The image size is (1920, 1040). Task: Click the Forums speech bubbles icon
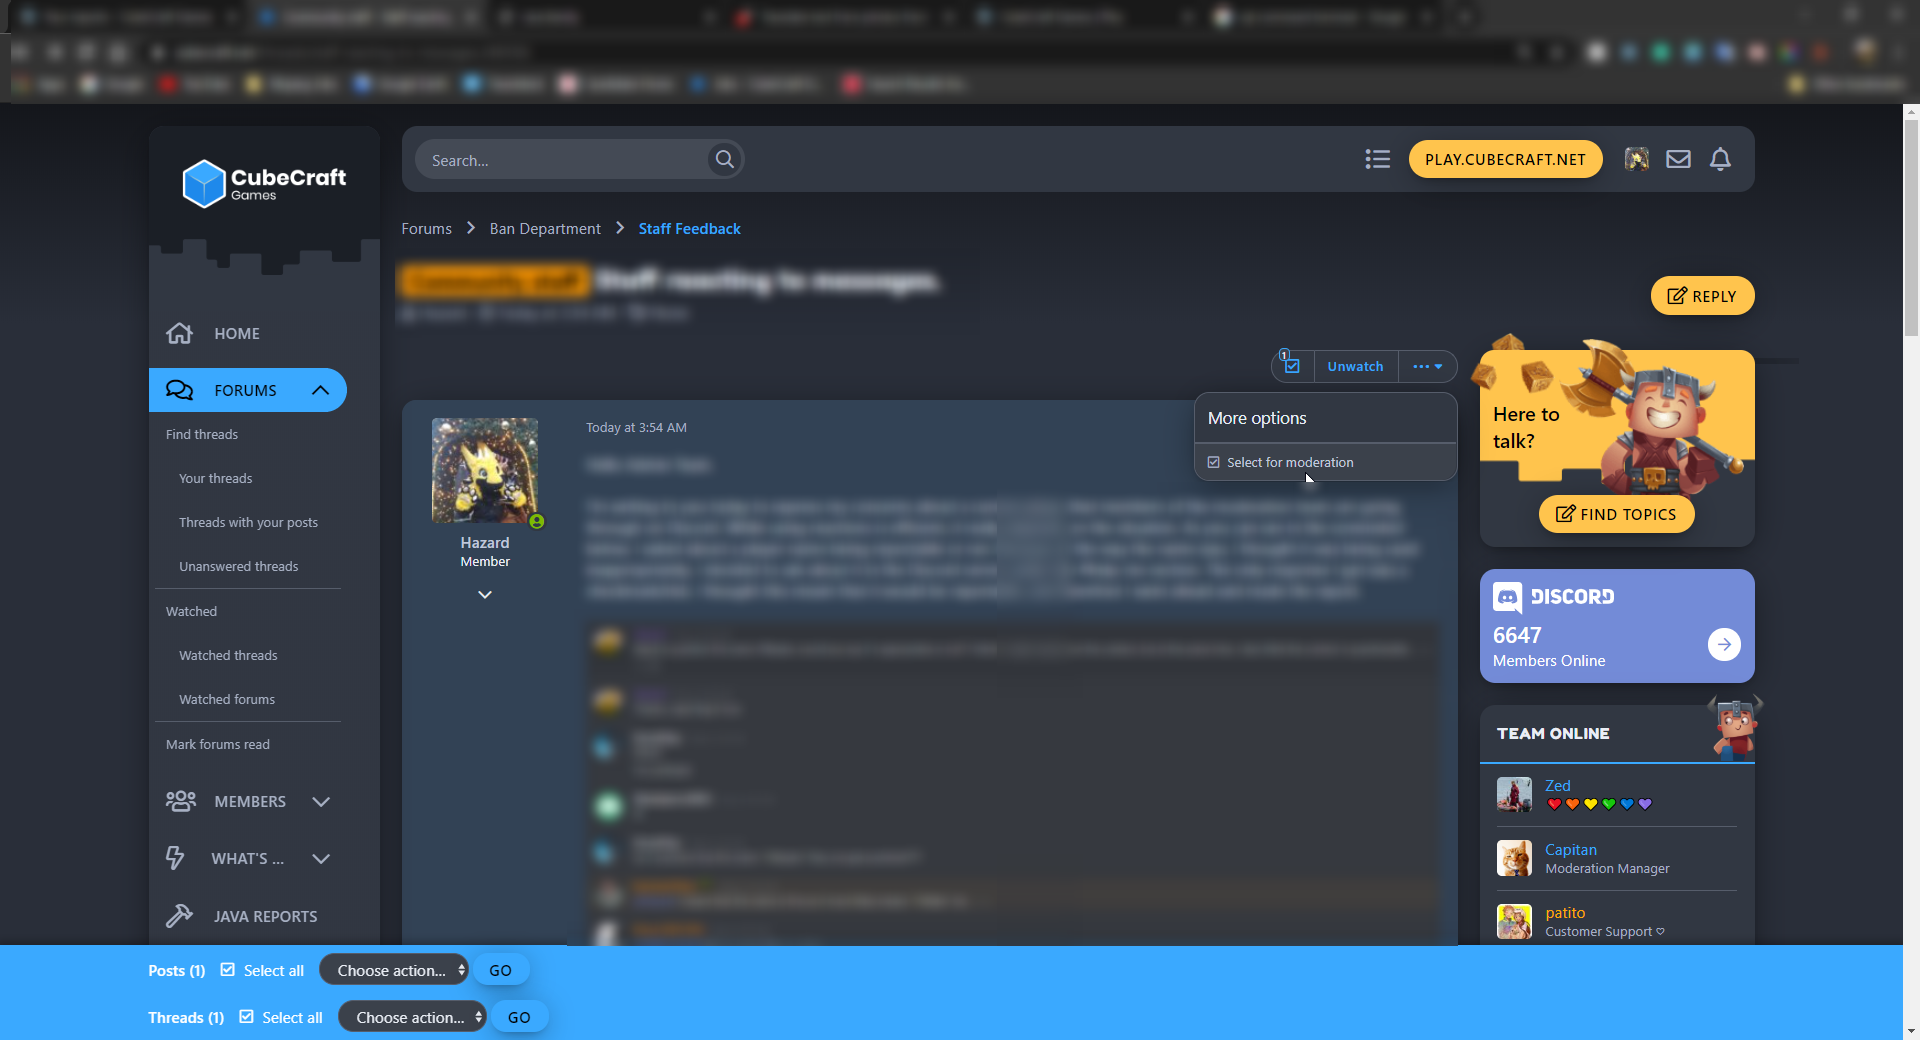coord(179,390)
